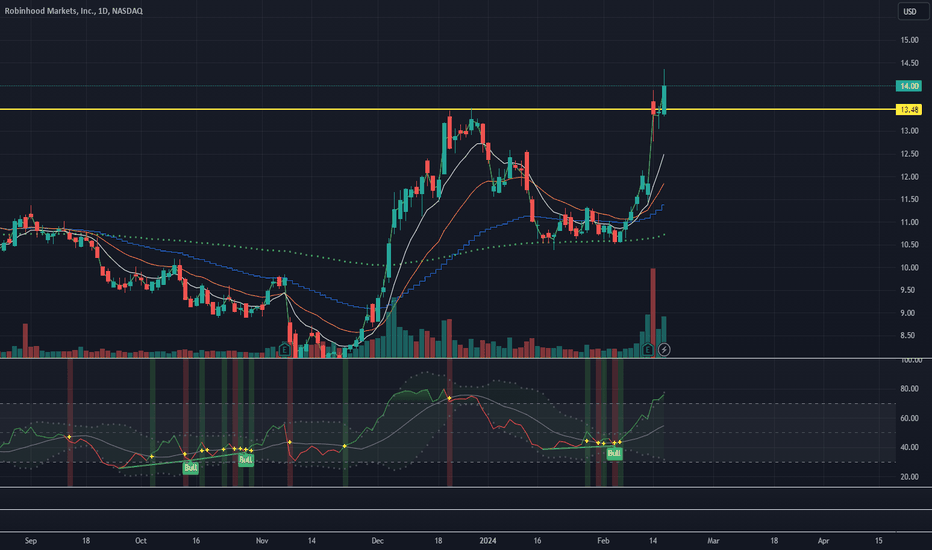Click the 2024 label on time axis
The image size is (932, 550).
[488, 540]
